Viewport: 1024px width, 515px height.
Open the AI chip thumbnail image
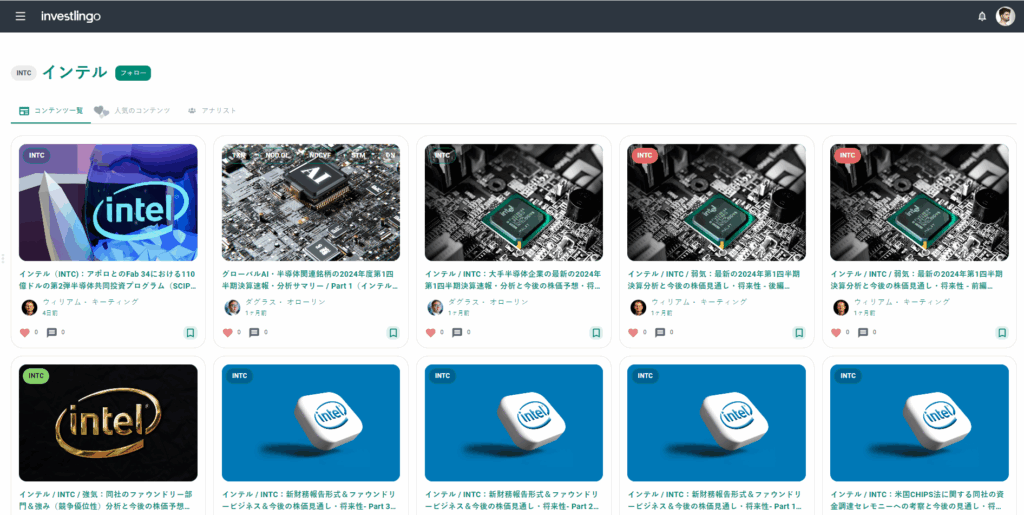pyautogui.click(x=311, y=202)
